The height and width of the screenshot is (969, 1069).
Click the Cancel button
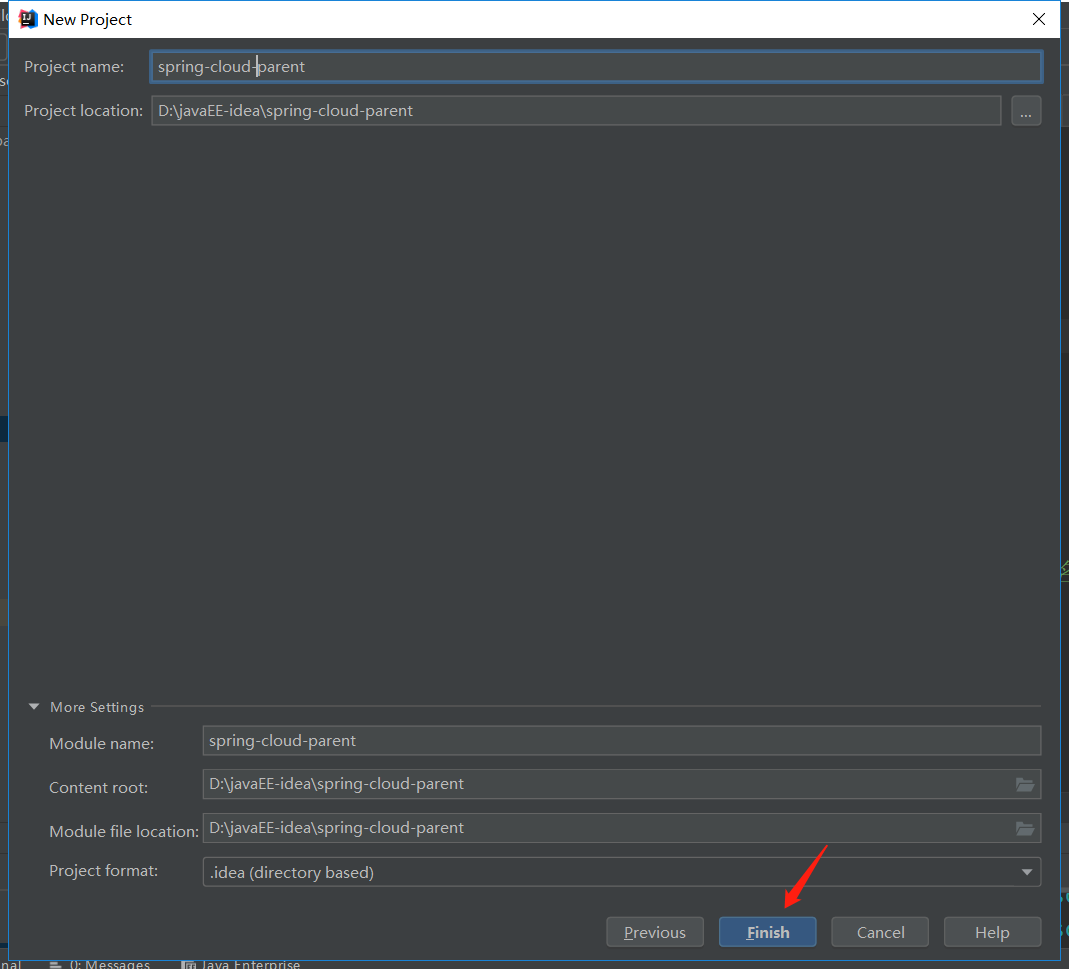click(879, 932)
